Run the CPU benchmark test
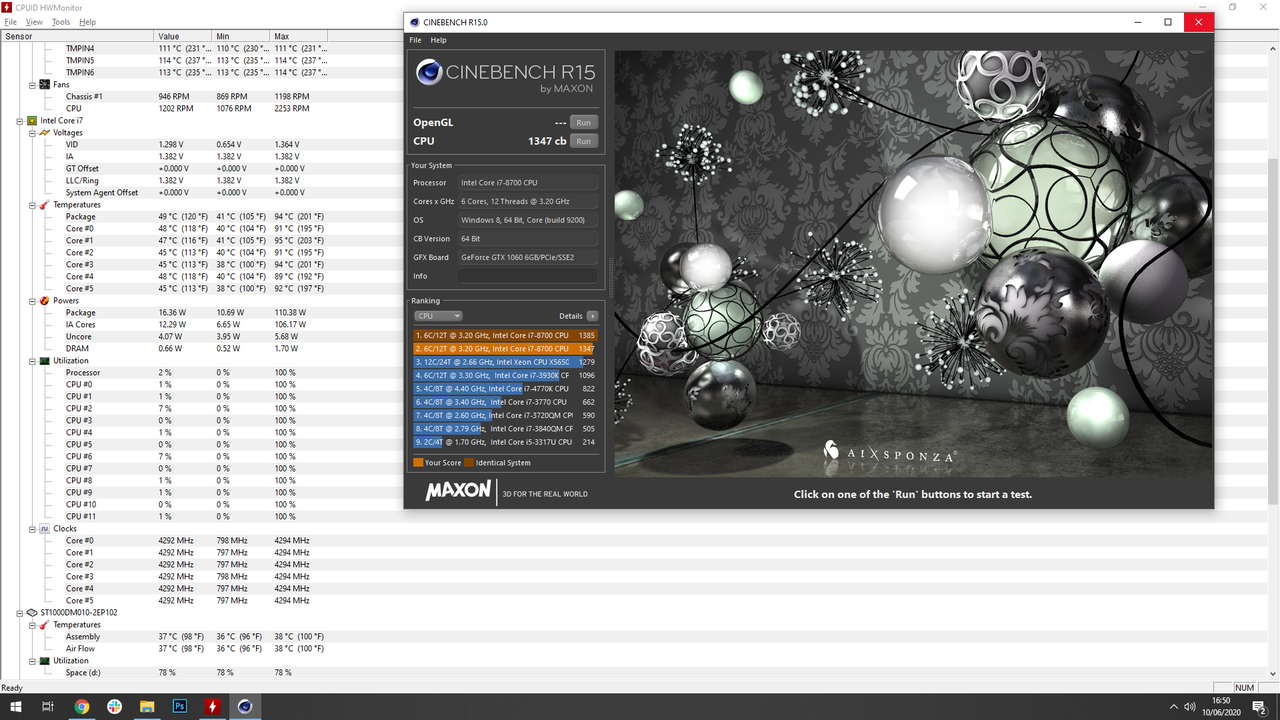1280x720 pixels. (x=583, y=141)
